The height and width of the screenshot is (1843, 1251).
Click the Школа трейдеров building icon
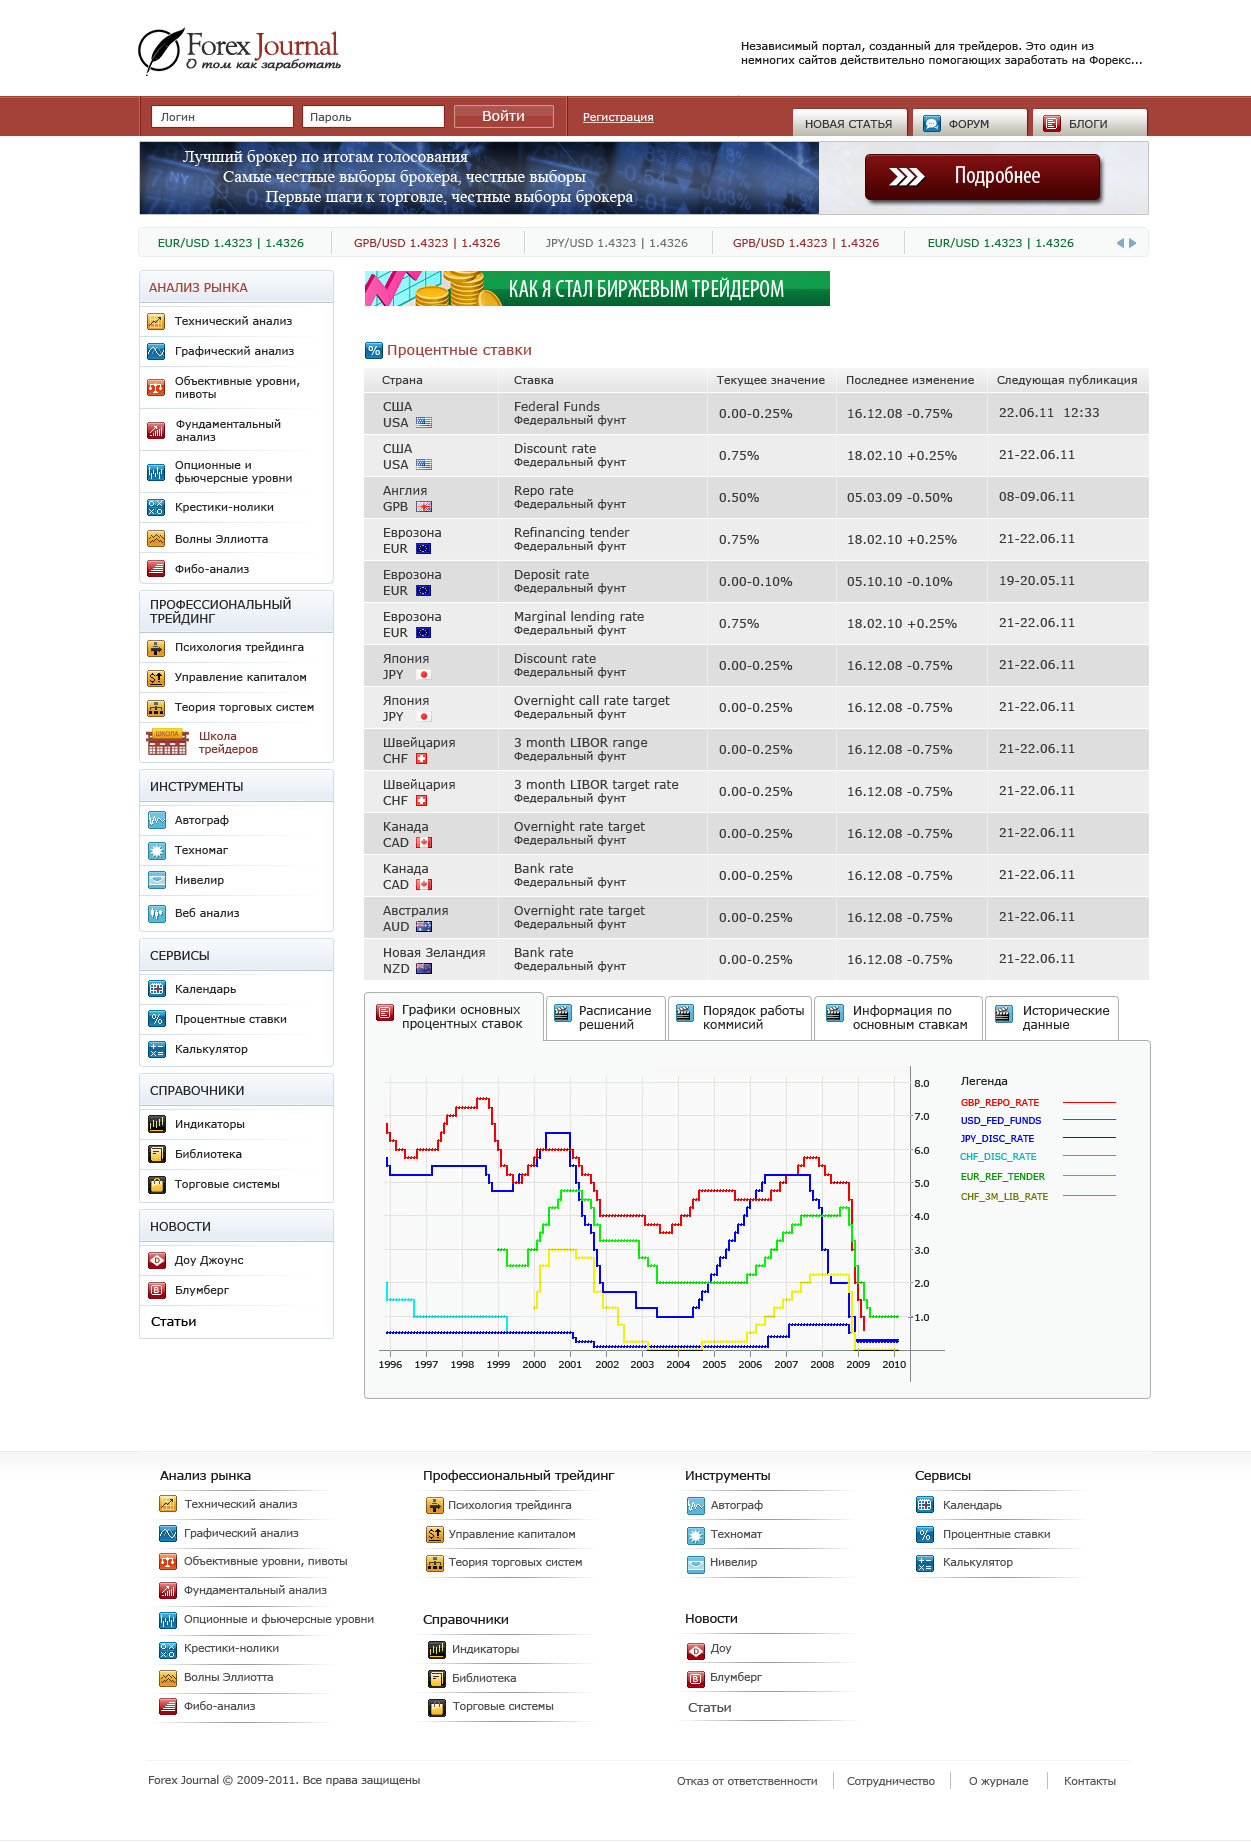pos(167,742)
